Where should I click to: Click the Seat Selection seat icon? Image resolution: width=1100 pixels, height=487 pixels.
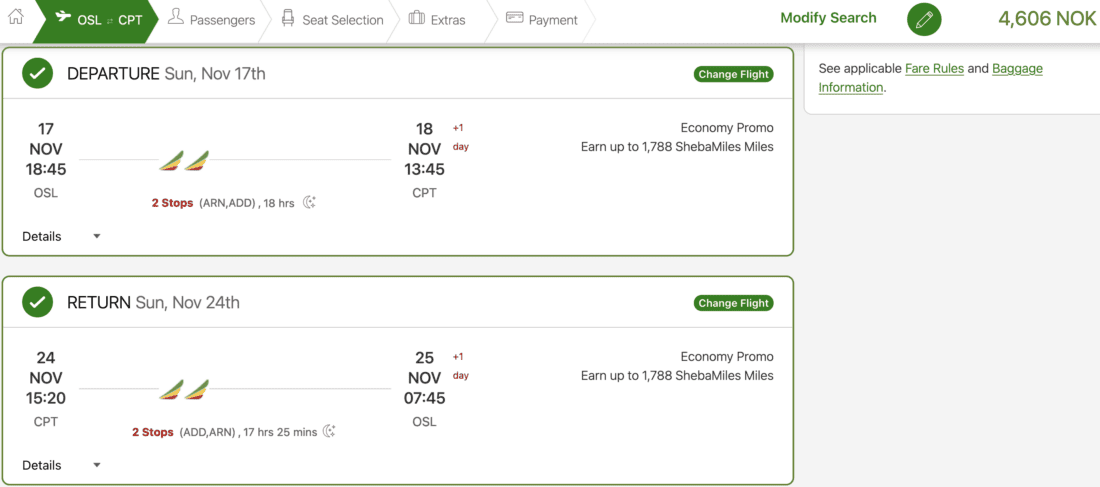pyautogui.click(x=288, y=18)
